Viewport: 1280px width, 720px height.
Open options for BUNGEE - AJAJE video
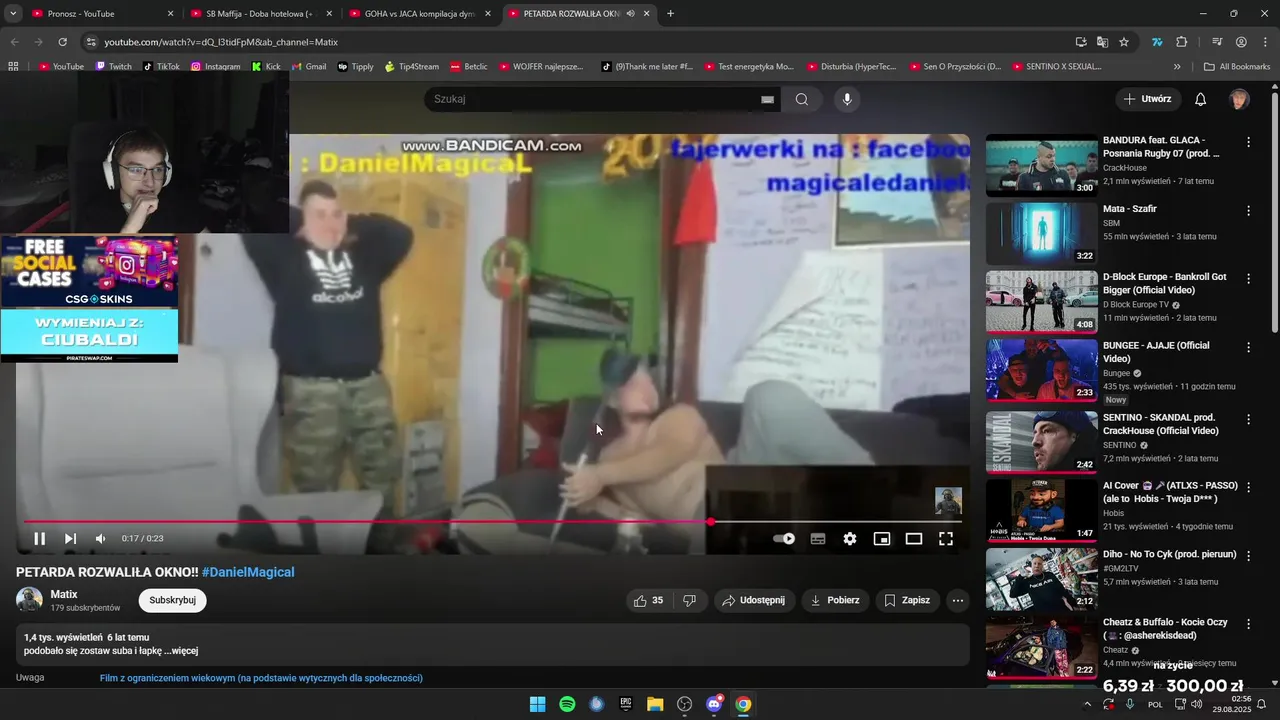pos(1248,347)
